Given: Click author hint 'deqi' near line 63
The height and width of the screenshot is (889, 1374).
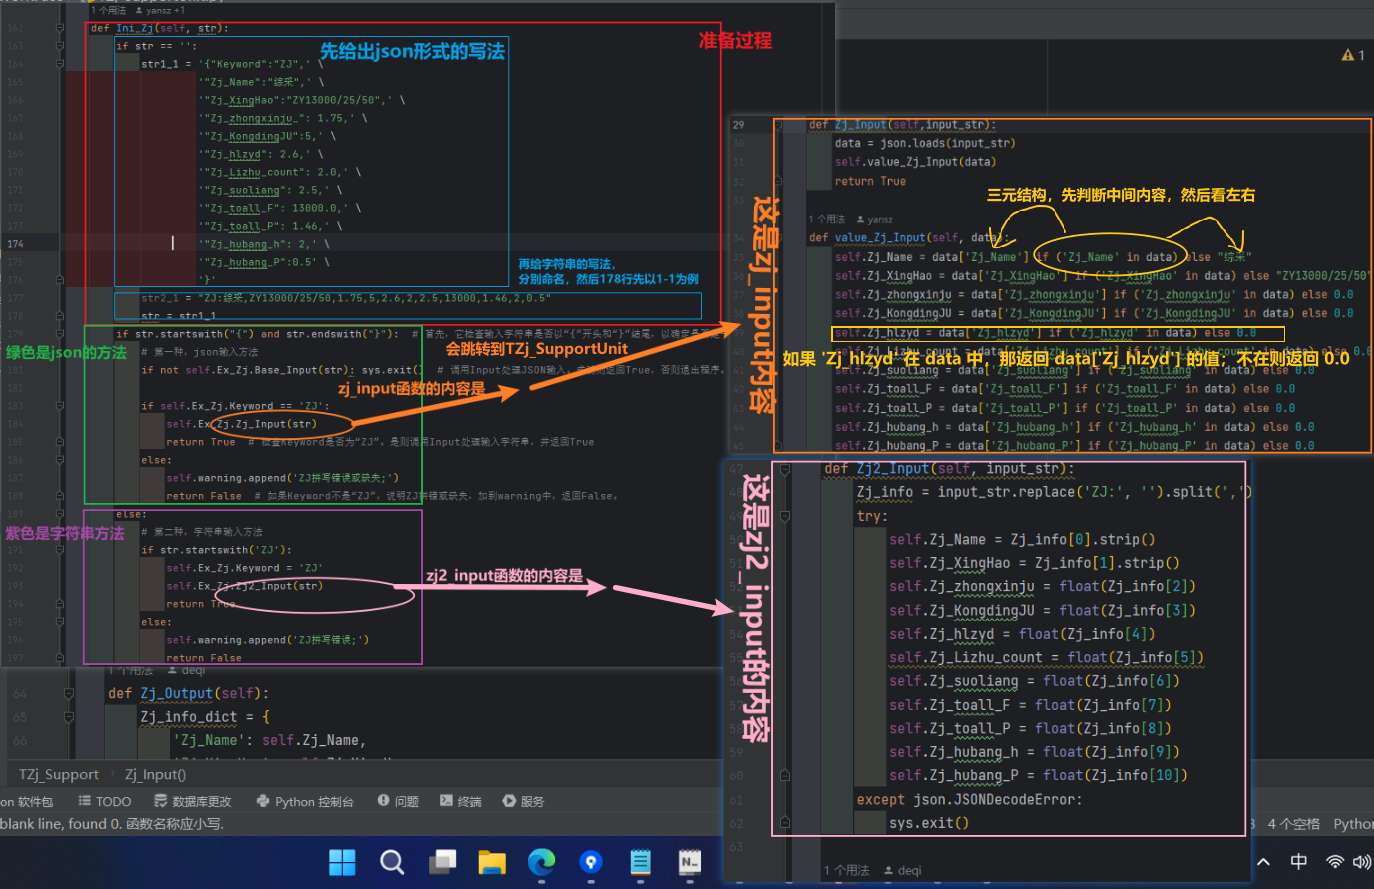Looking at the screenshot, I should point(903,871).
